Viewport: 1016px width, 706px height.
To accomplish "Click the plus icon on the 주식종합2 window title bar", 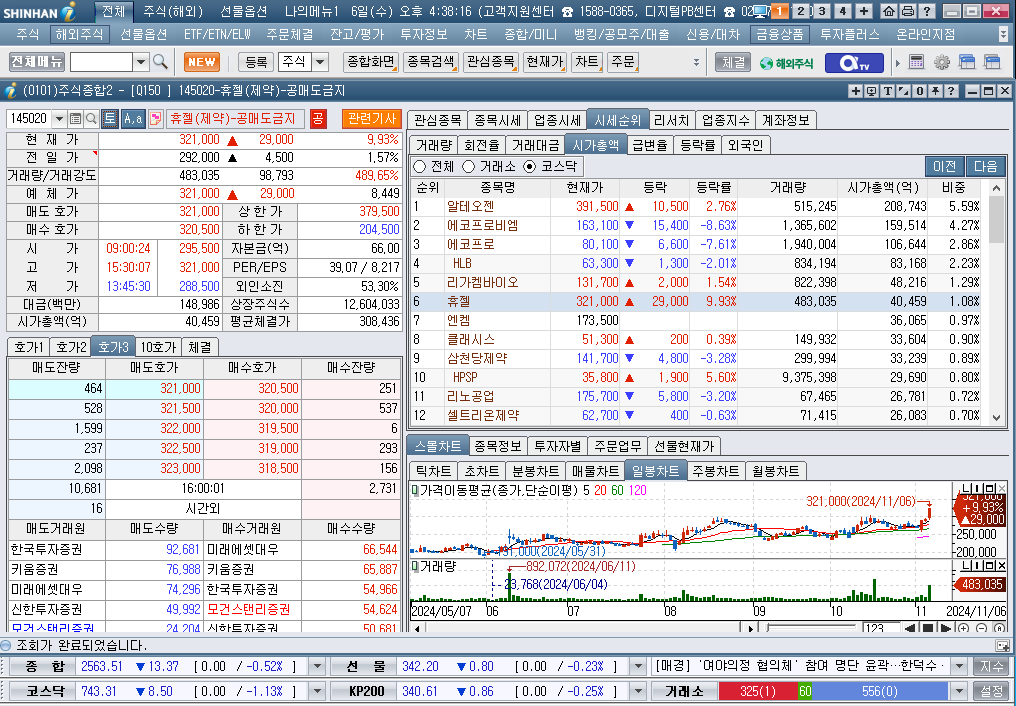I will (x=856, y=91).
